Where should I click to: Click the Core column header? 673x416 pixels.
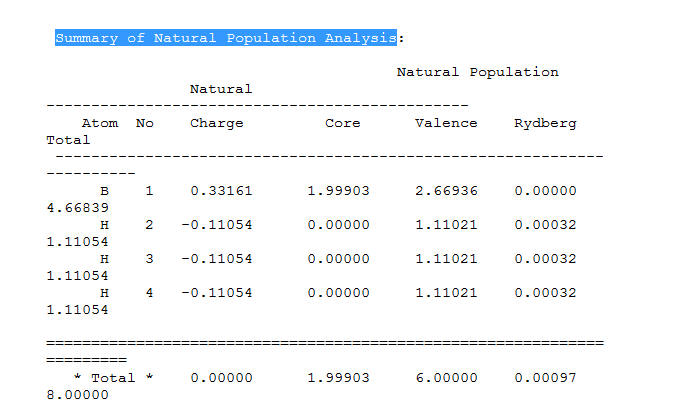pyautogui.click(x=342, y=124)
